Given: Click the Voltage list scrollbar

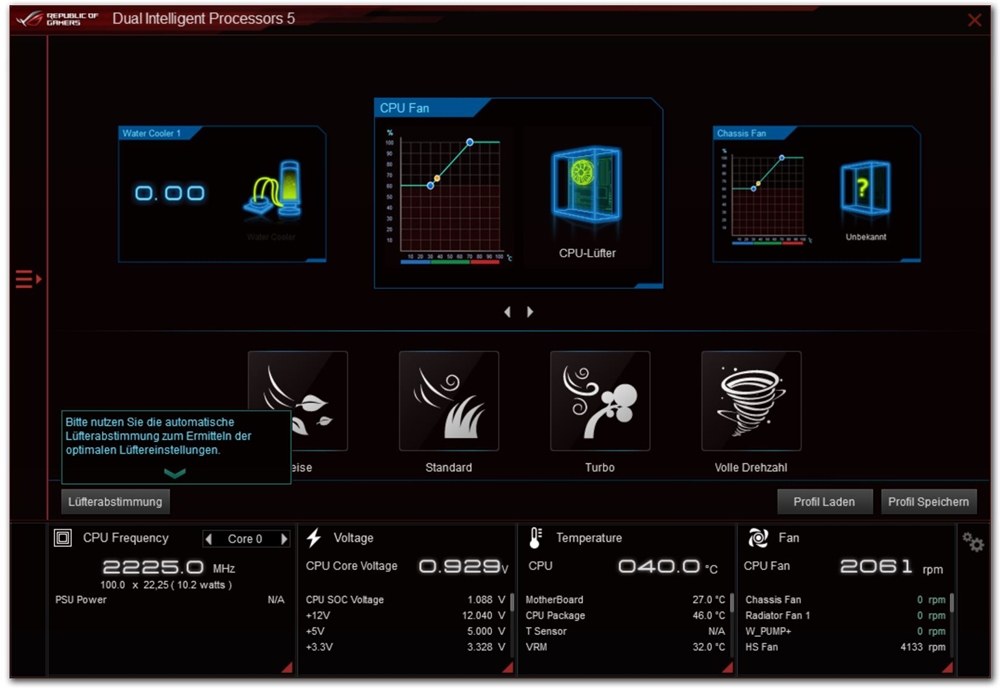Looking at the screenshot, I should (512, 603).
